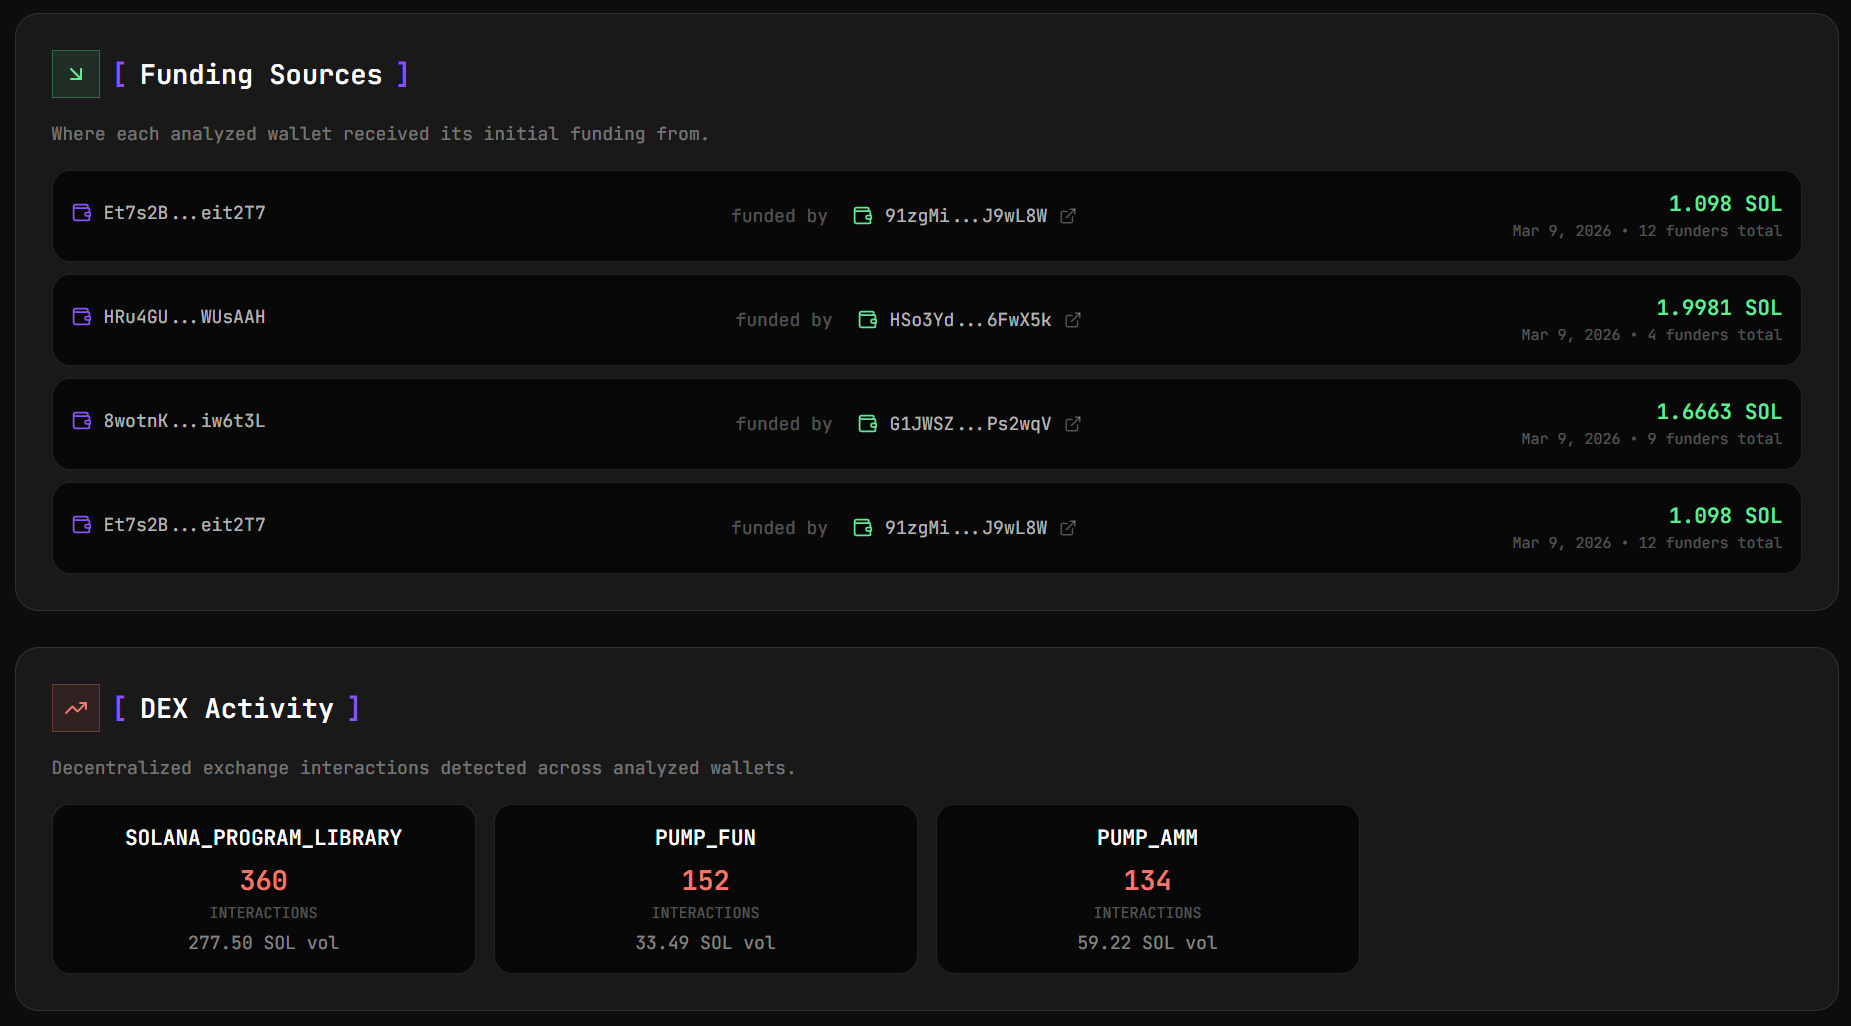Open the HRu4GU...WUsAAH funding row
The width and height of the screenshot is (1851, 1026).
coord(925,320)
